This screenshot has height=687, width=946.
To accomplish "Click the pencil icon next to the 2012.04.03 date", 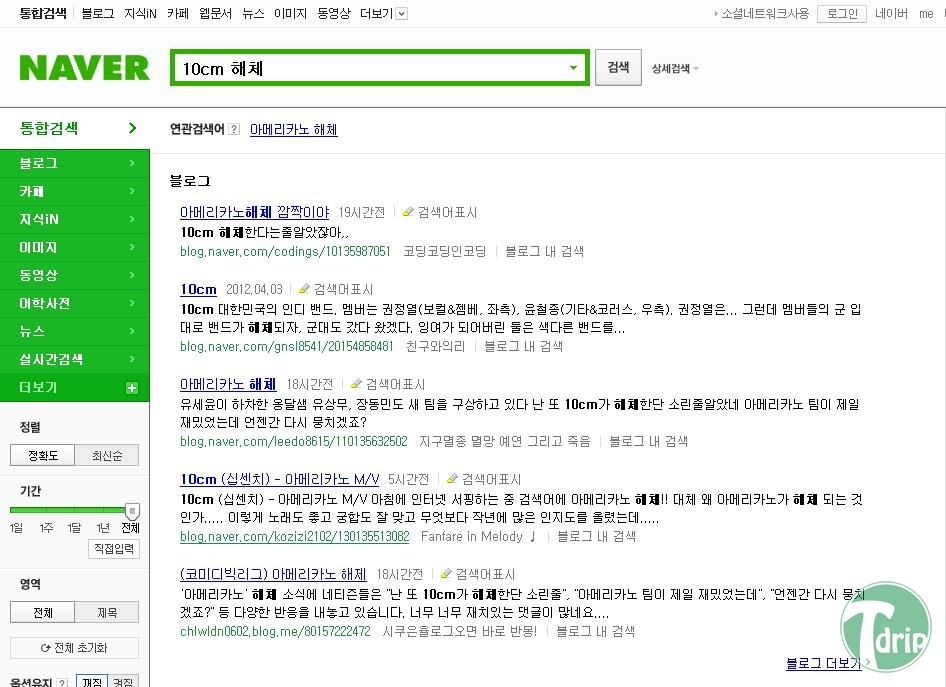I will click(305, 289).
